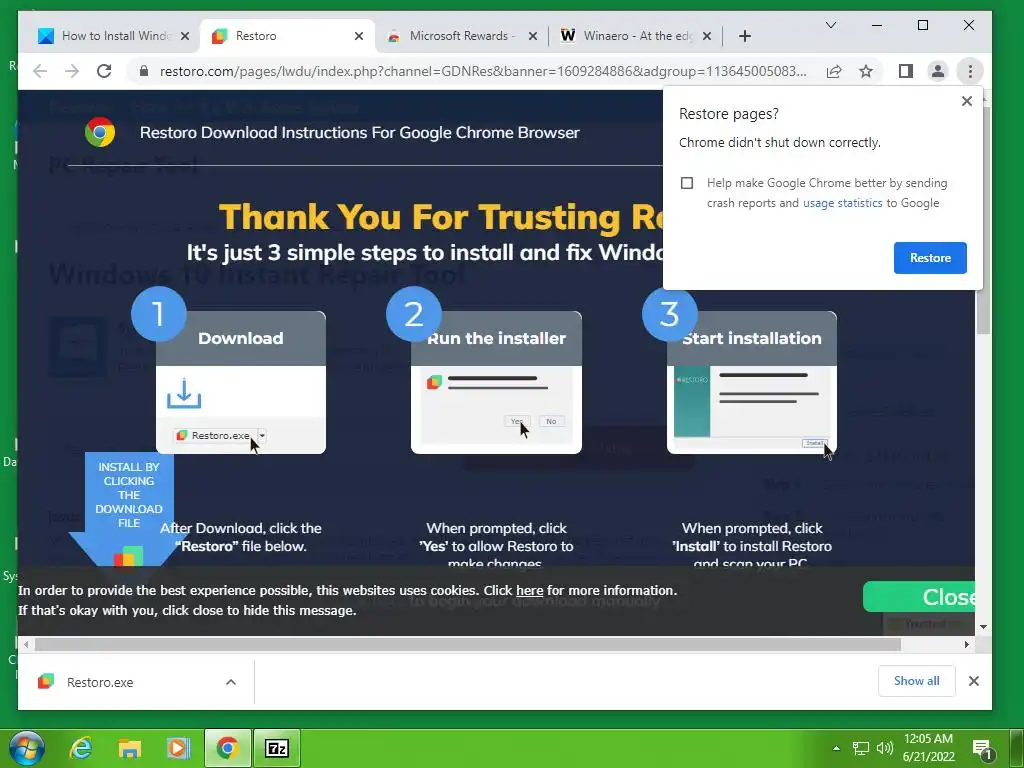This screenshot has height=768, width=1024.
Task: Show hidden tray icons arrow
Action: click(x=836, y=748)
